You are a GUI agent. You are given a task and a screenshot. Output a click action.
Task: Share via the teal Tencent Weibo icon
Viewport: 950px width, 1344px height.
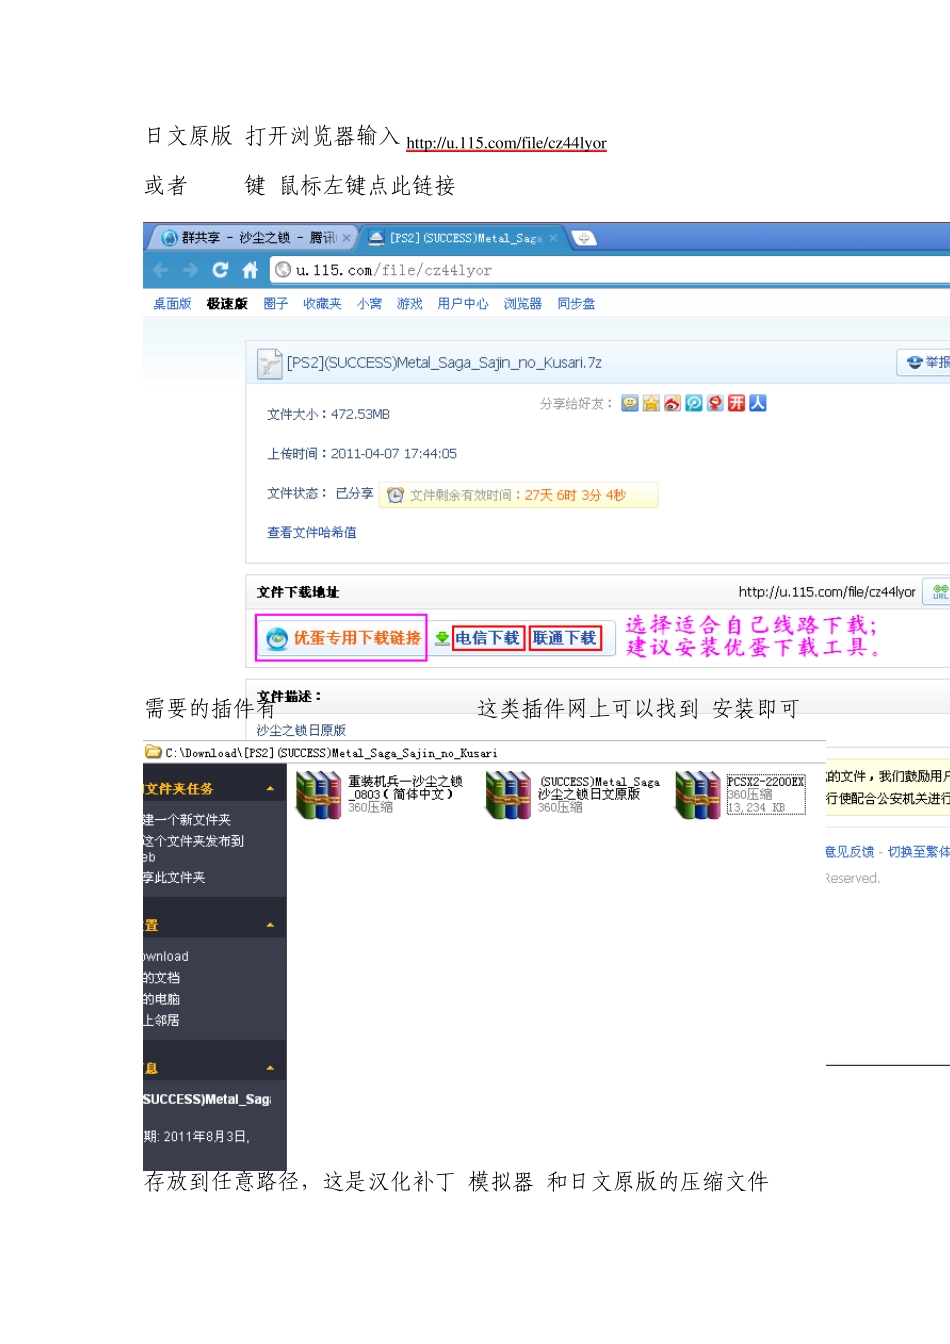pyautogui.click(x=694, y=403)
